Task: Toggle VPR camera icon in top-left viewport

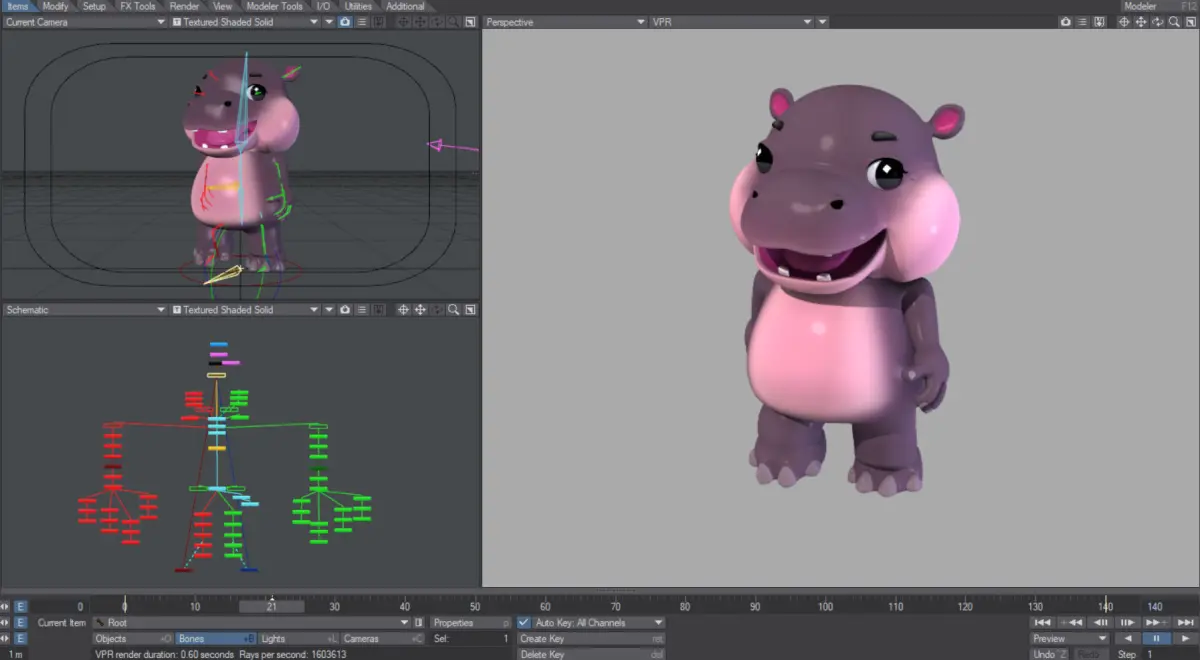Action: (345, 22)
